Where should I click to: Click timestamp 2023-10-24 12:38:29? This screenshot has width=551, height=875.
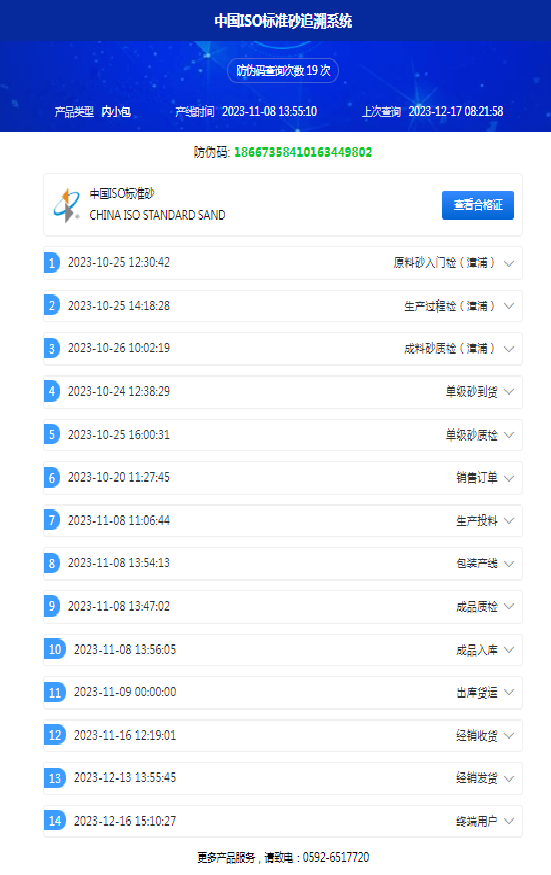click(x=119, y=391)
